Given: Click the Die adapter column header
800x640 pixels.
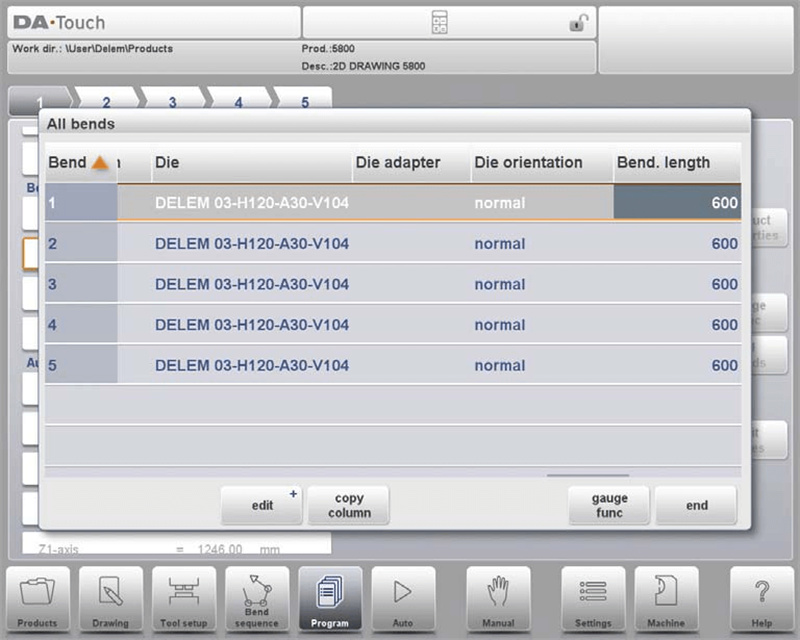Looking at the screenshot, I should [x=412, y=163].
